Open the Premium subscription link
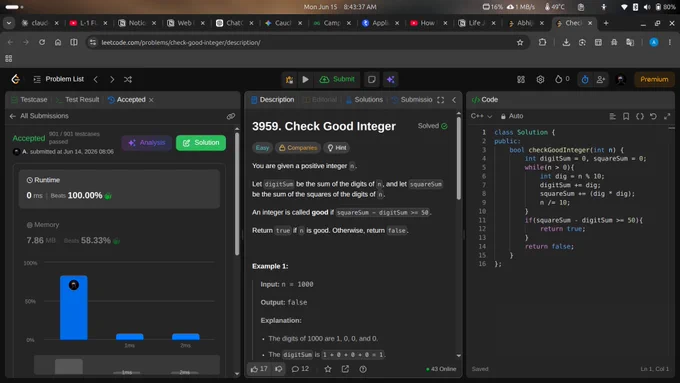This screenshot has width=680, height=383. [x=654, y=79]
